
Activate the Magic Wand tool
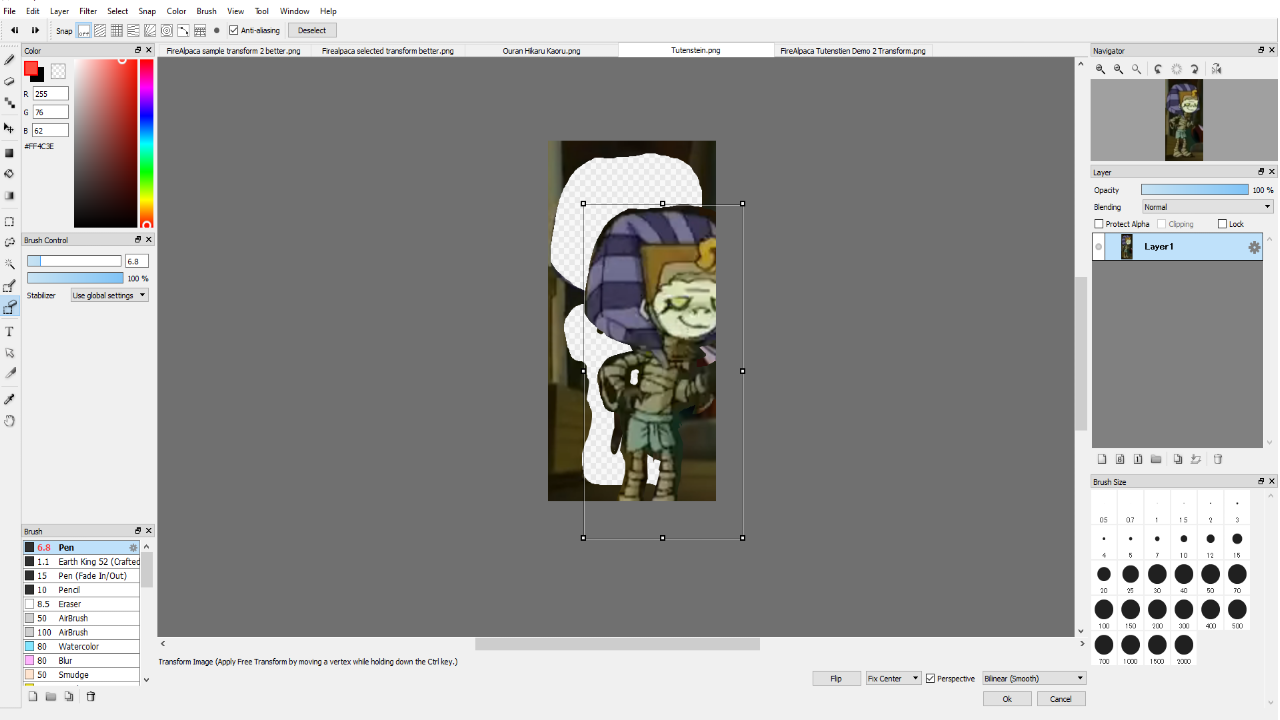[x=10, y=264]
